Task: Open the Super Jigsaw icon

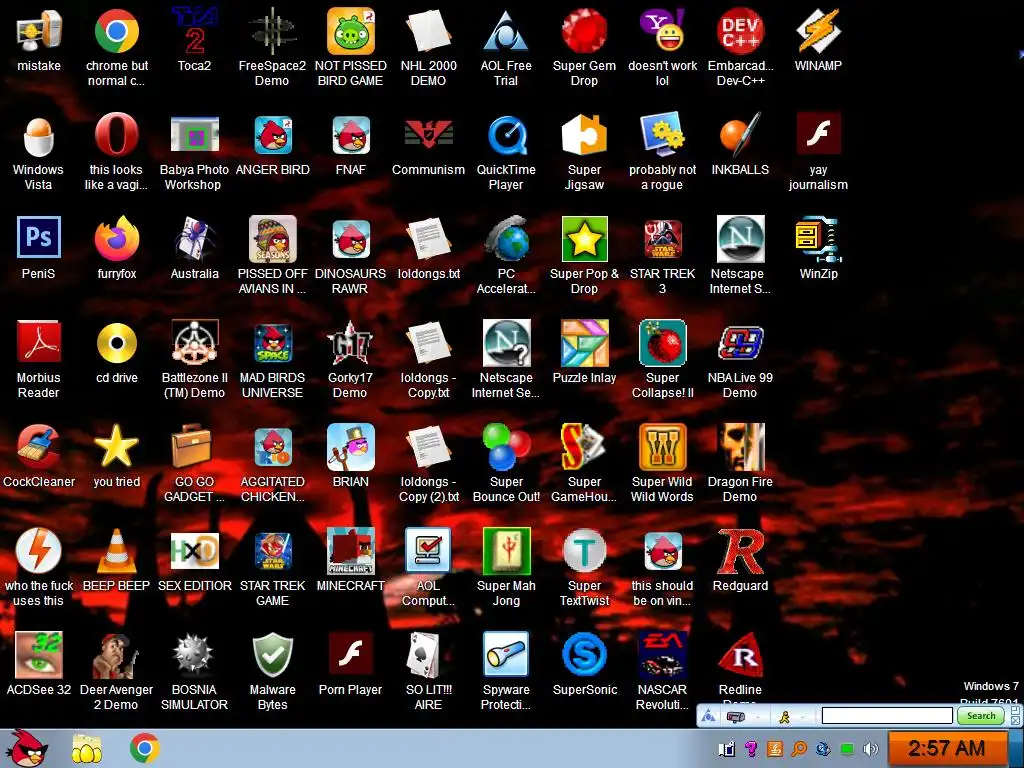Action: pos(584,135)
